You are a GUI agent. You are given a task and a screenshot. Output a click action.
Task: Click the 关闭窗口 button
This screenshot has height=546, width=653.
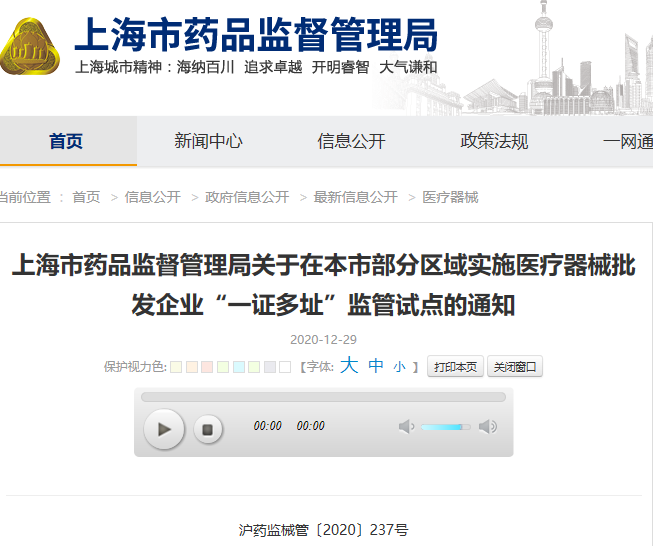coord(515,366)
